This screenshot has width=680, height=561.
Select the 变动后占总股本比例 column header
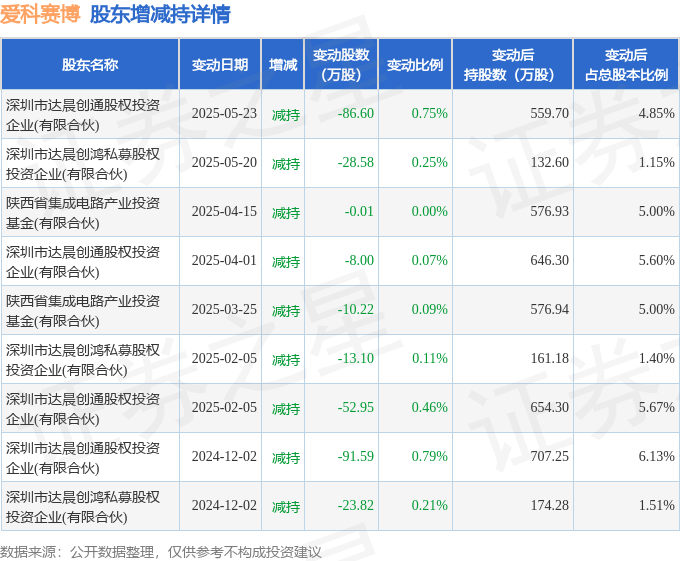[626, 65]
